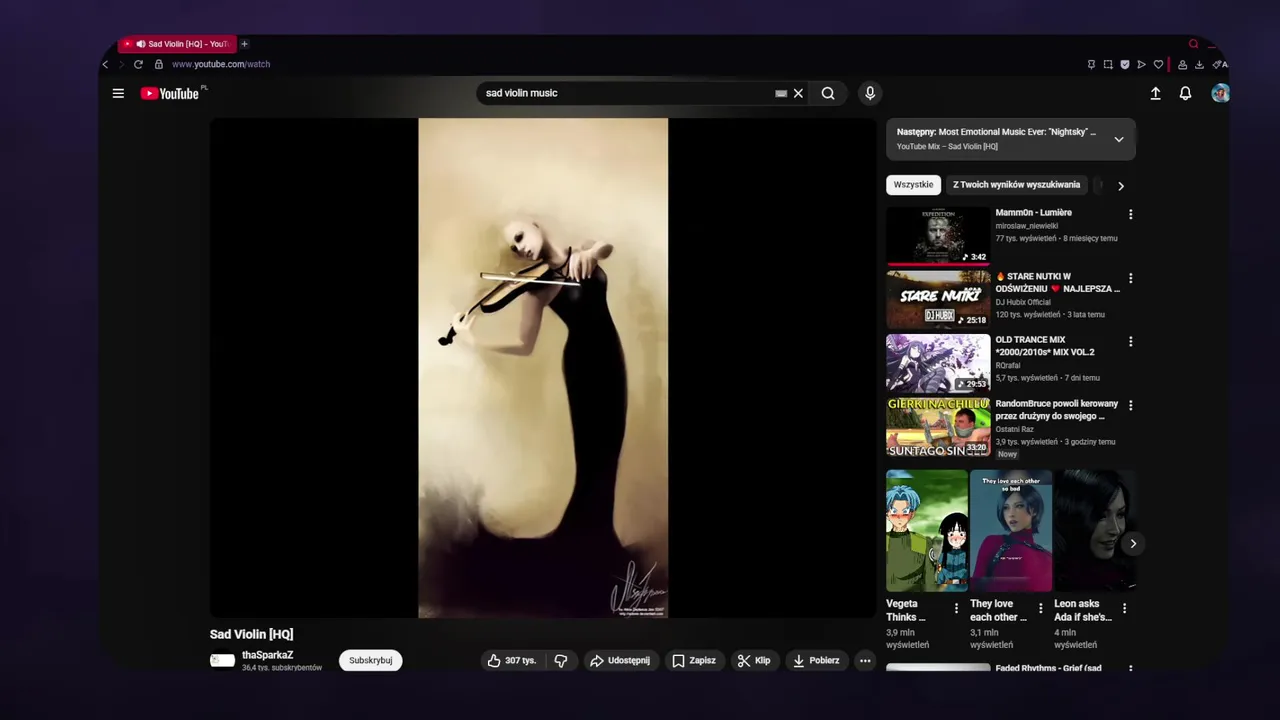Toggle the ad blocker shield icon
This screenshot has height=720, width=1280.
click(x=1125, y=64)
